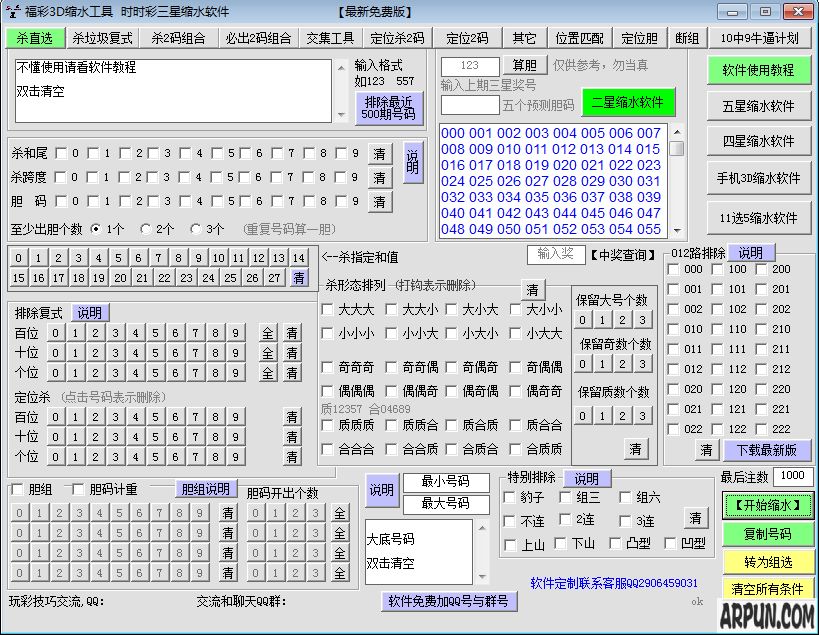Start shrinking with 【开始缩水】 button
The width and height of the screenshot is (819, 635).
point(768,505)
